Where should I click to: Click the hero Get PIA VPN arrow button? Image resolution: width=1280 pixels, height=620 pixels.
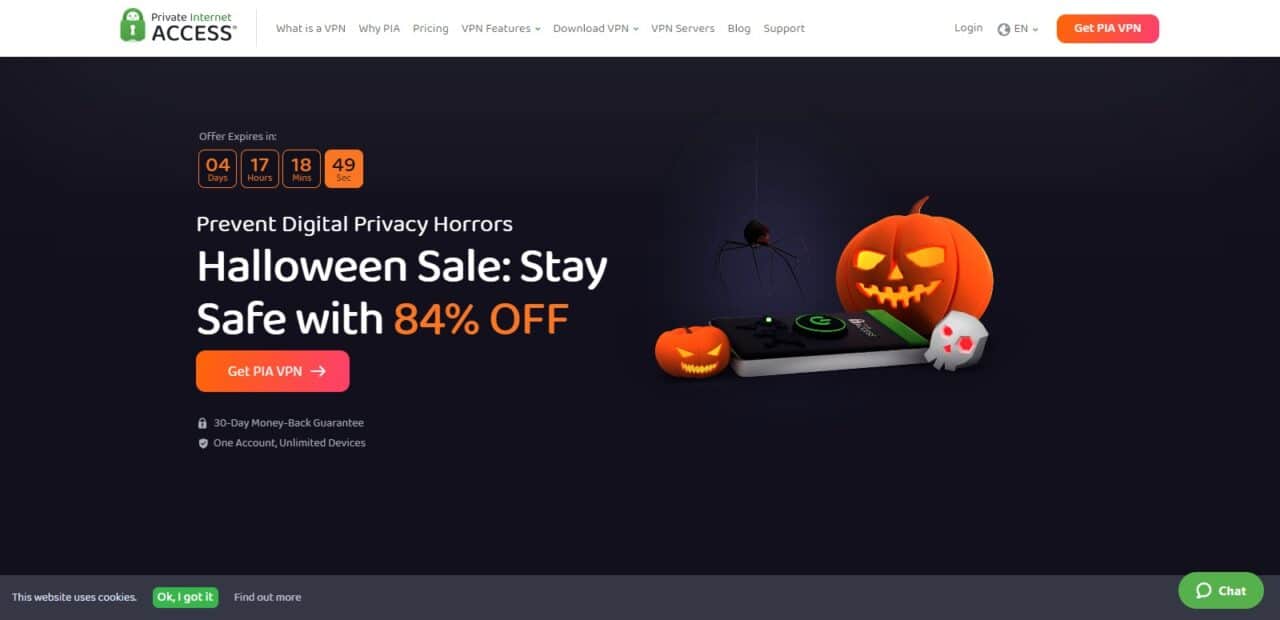point(272,371)
